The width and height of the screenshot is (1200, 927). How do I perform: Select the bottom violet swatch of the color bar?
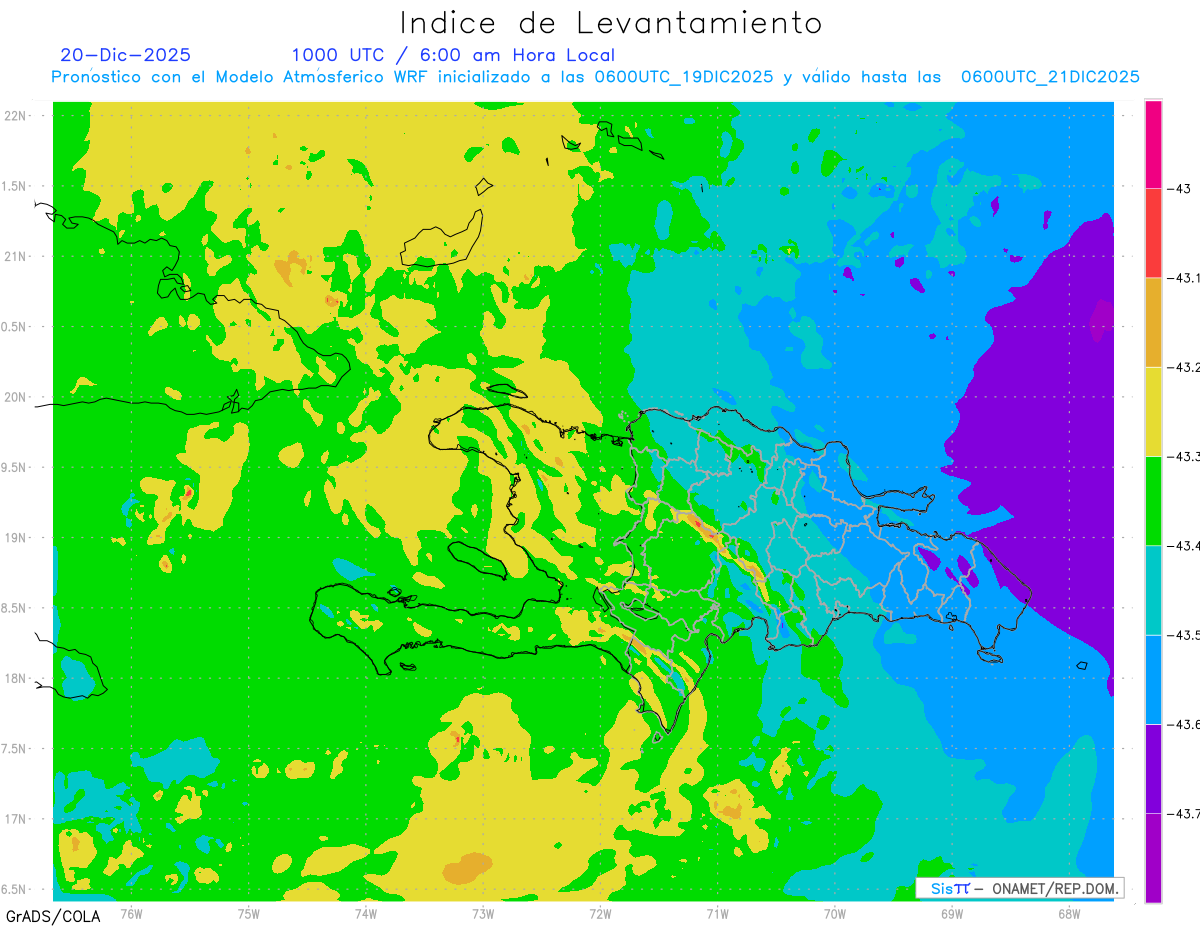point(1153,857)
